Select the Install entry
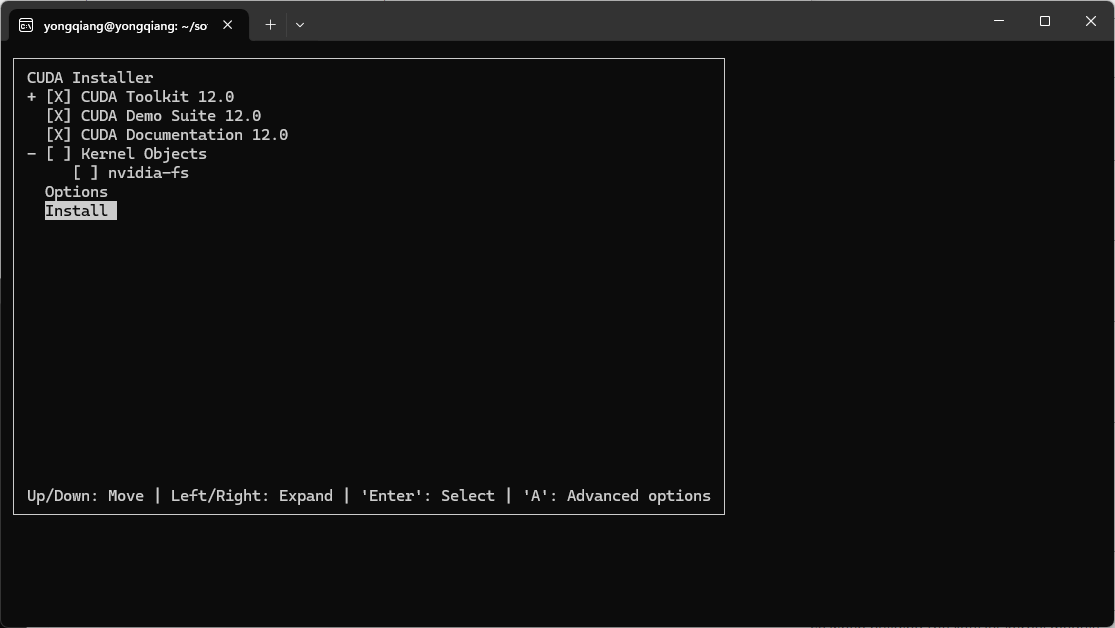 77,210
